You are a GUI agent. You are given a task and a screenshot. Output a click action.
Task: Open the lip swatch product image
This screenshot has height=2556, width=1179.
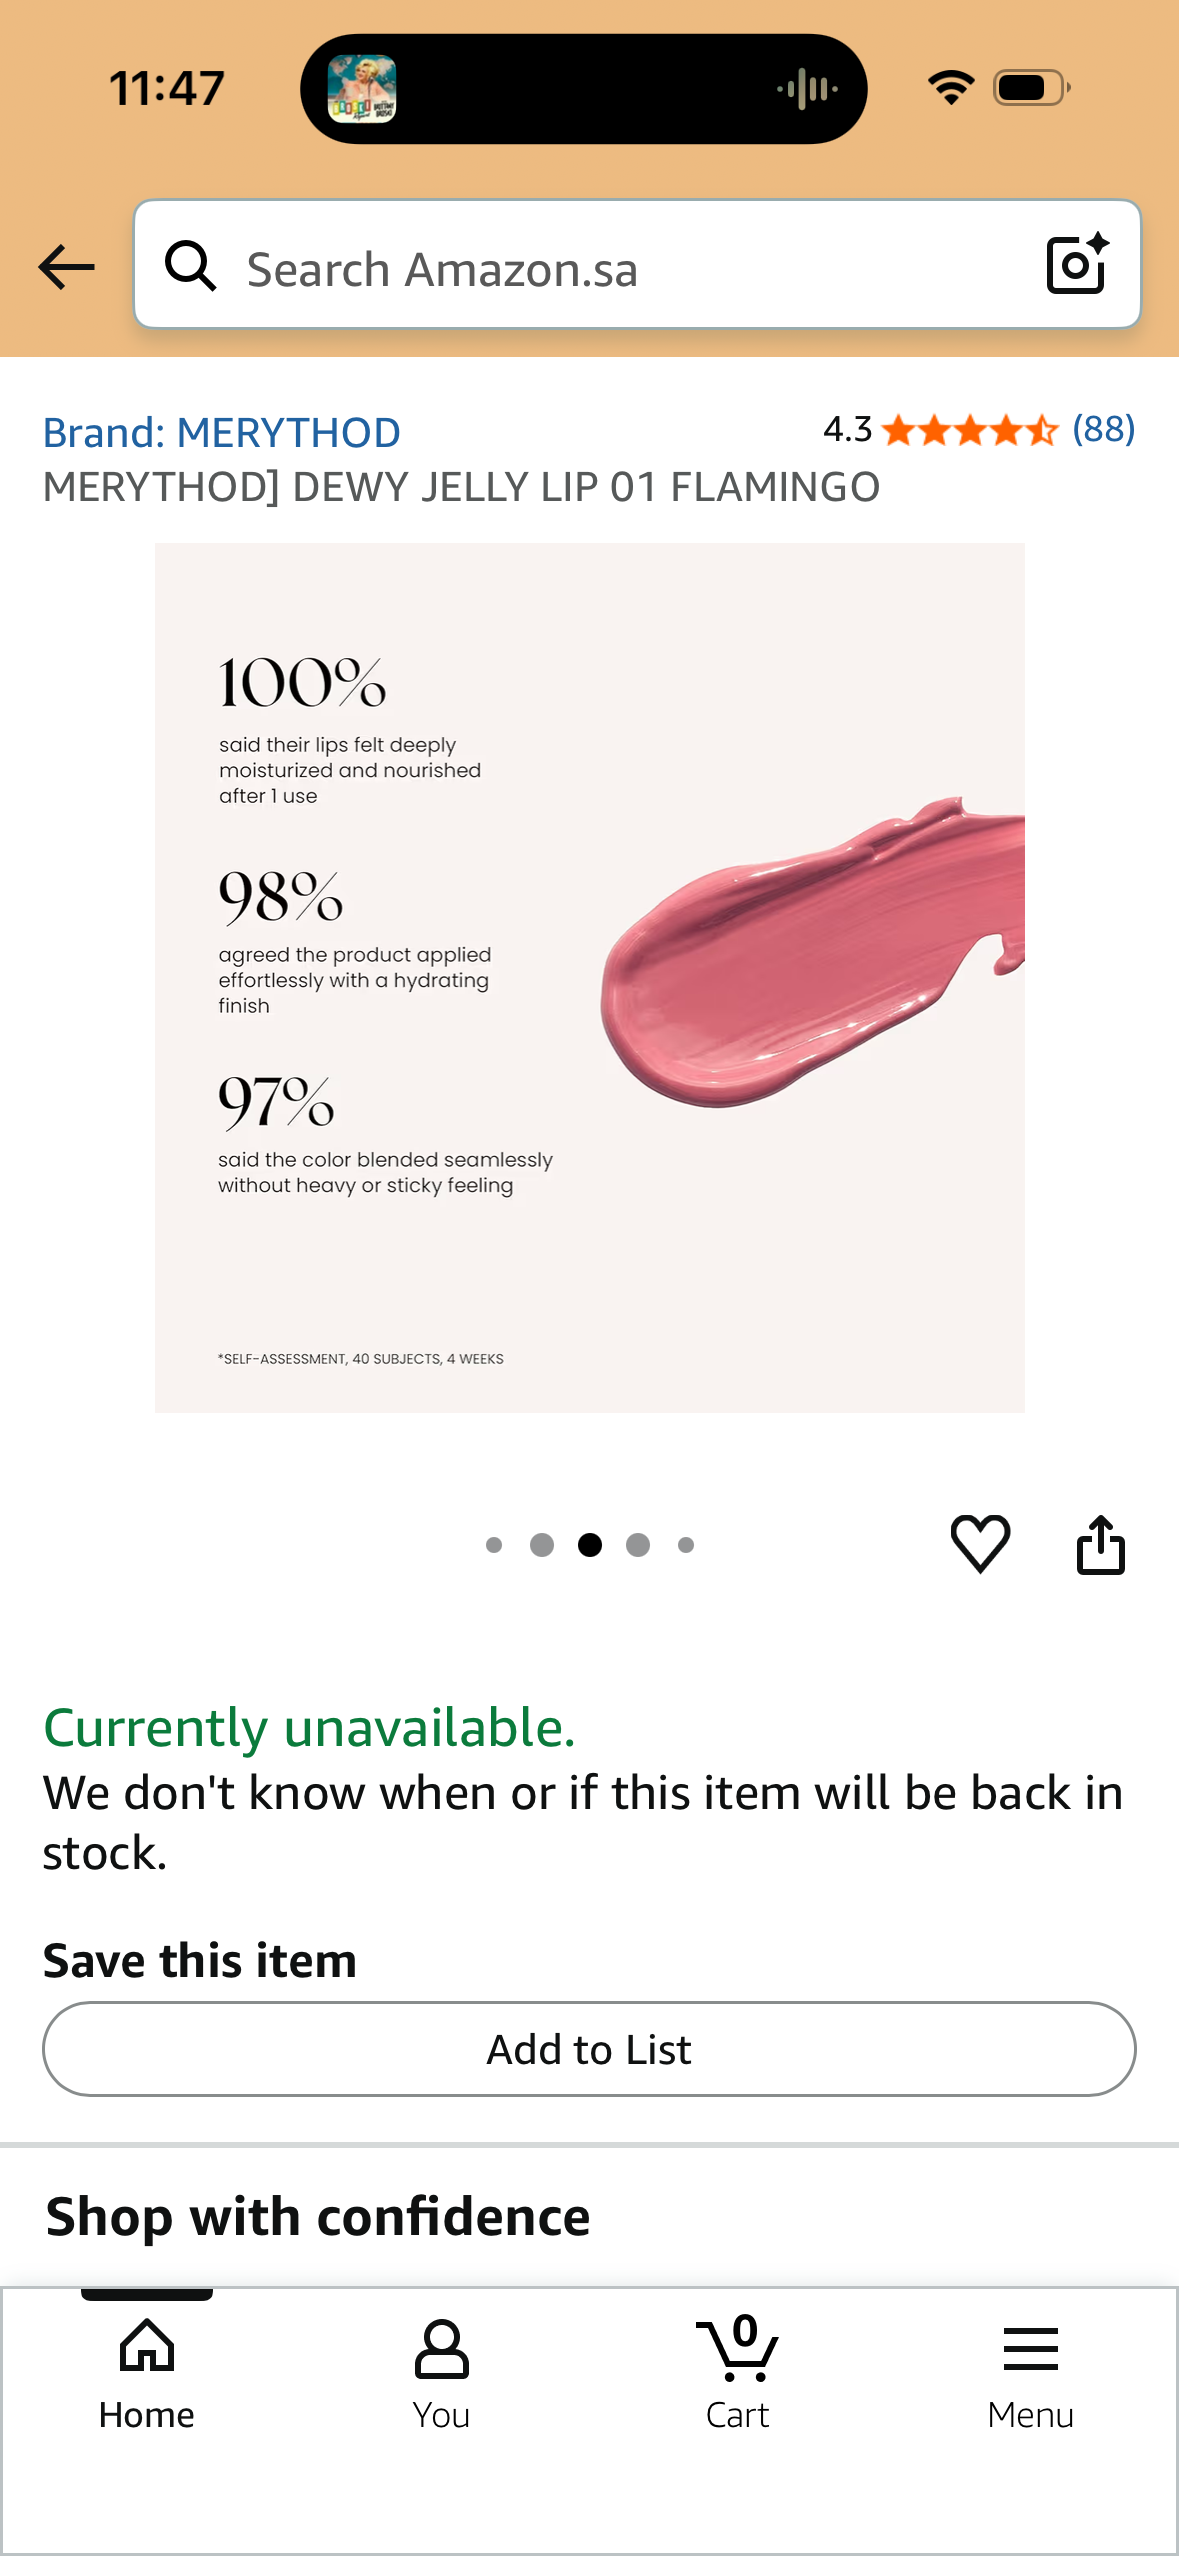[589, 977]
